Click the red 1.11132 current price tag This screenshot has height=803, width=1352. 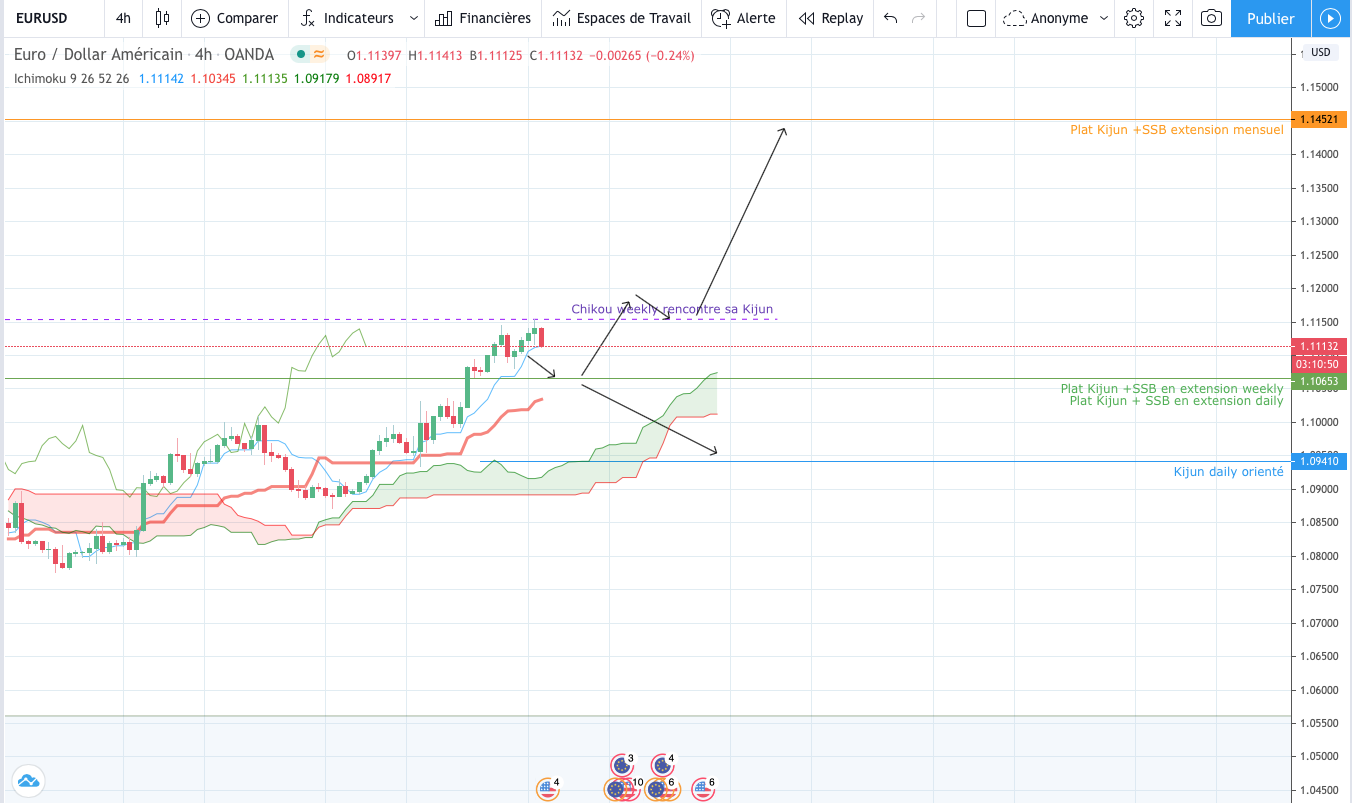(1320, 346)
